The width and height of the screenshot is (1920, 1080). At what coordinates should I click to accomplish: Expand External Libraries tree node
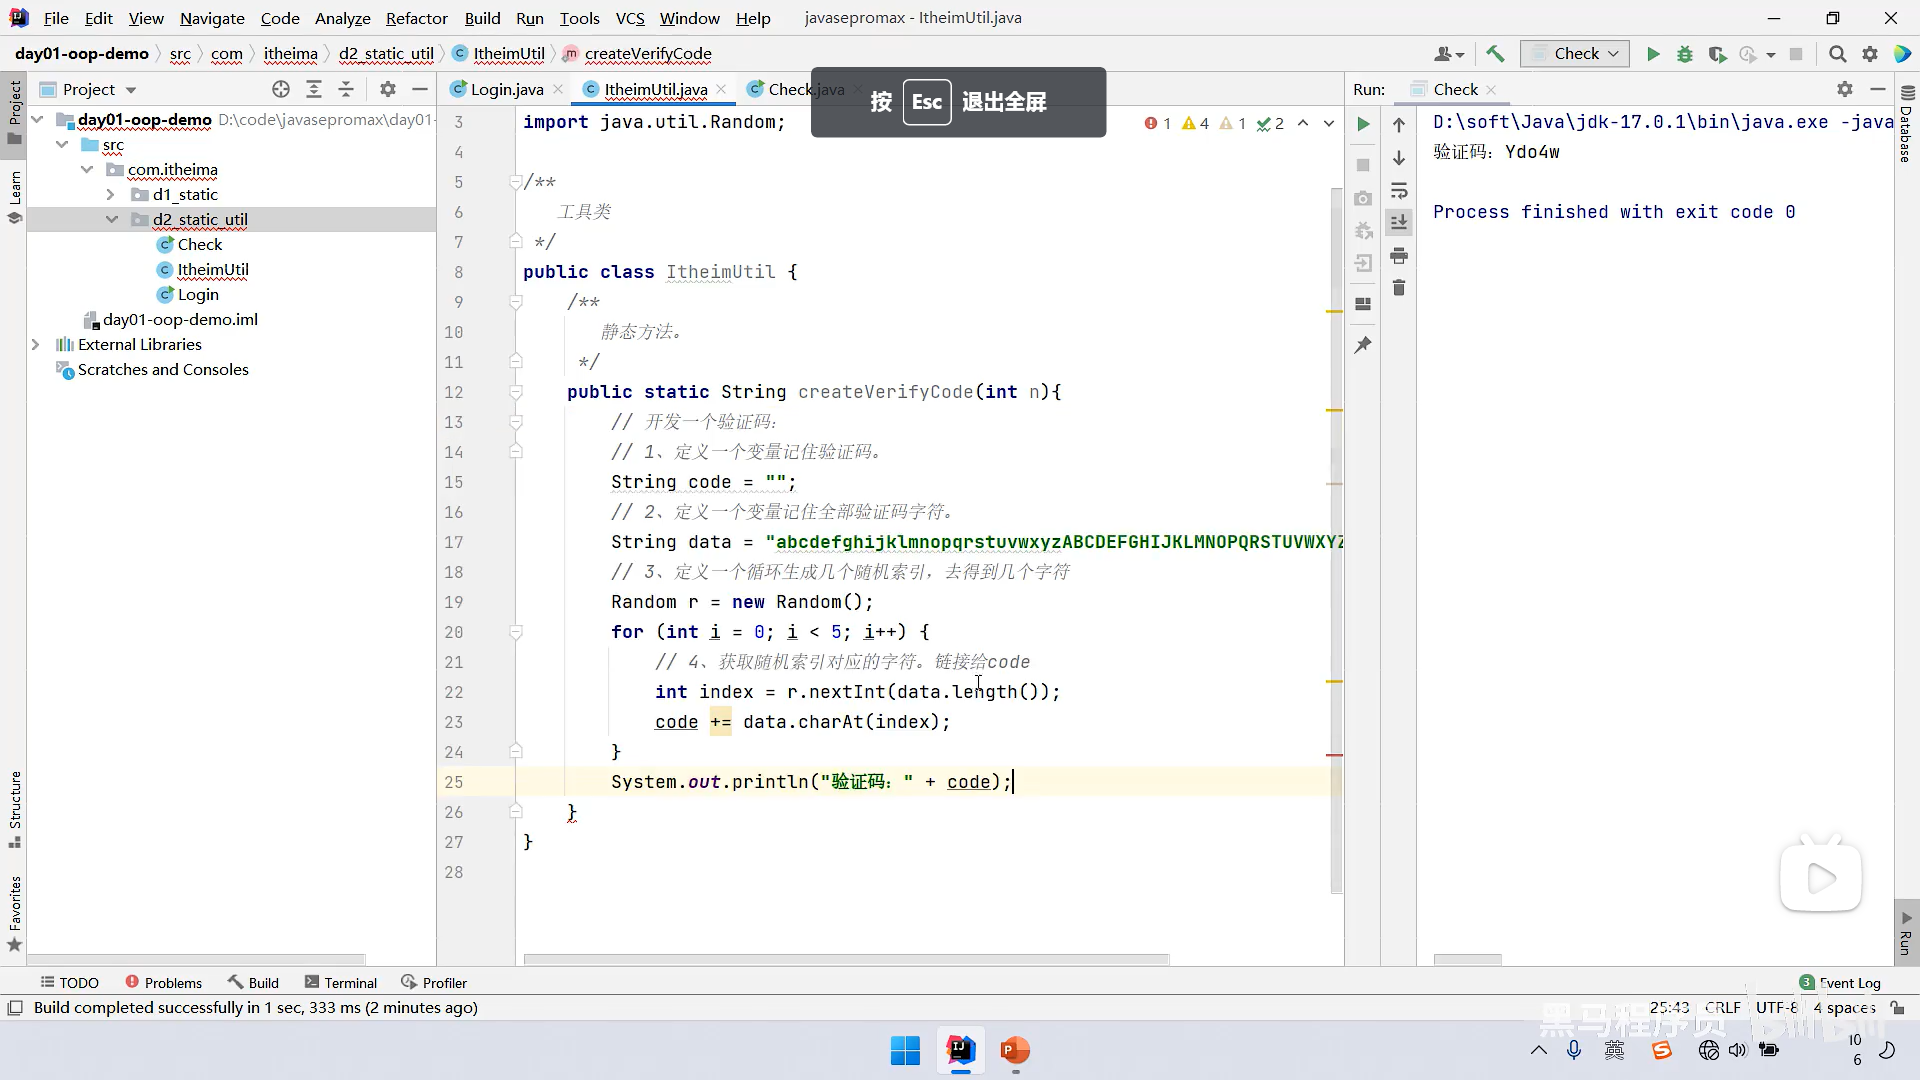(x=36, y=344)
